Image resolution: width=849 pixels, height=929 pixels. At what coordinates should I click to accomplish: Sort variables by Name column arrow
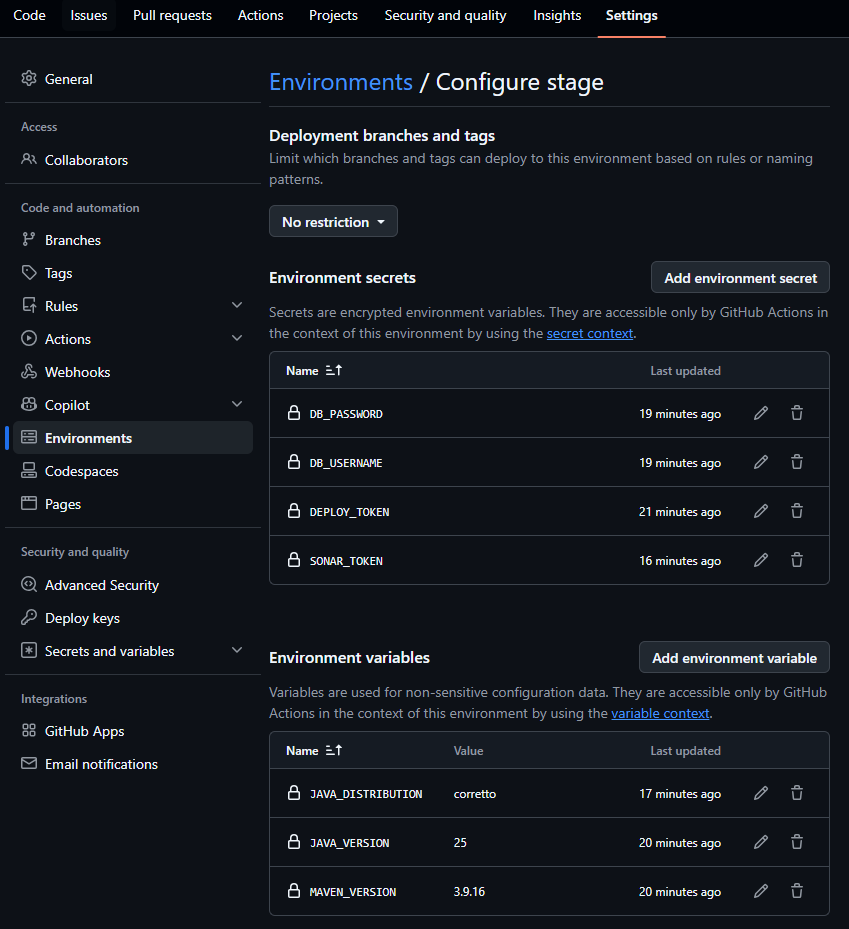point(334,751)
